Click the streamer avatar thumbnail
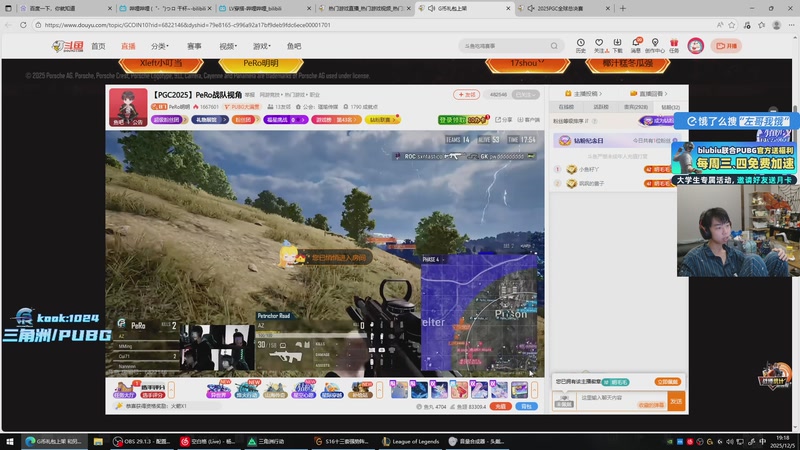Viewport: 800px width, 450px height. click(128, 106)
